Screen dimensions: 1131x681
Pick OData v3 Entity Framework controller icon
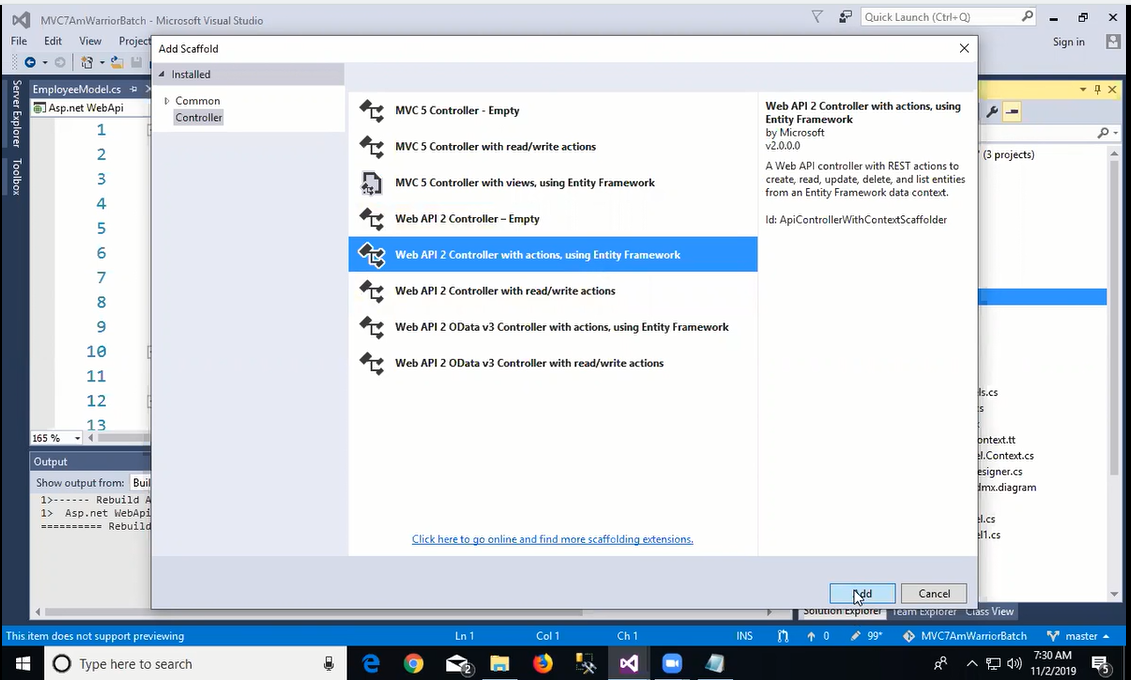371,327
